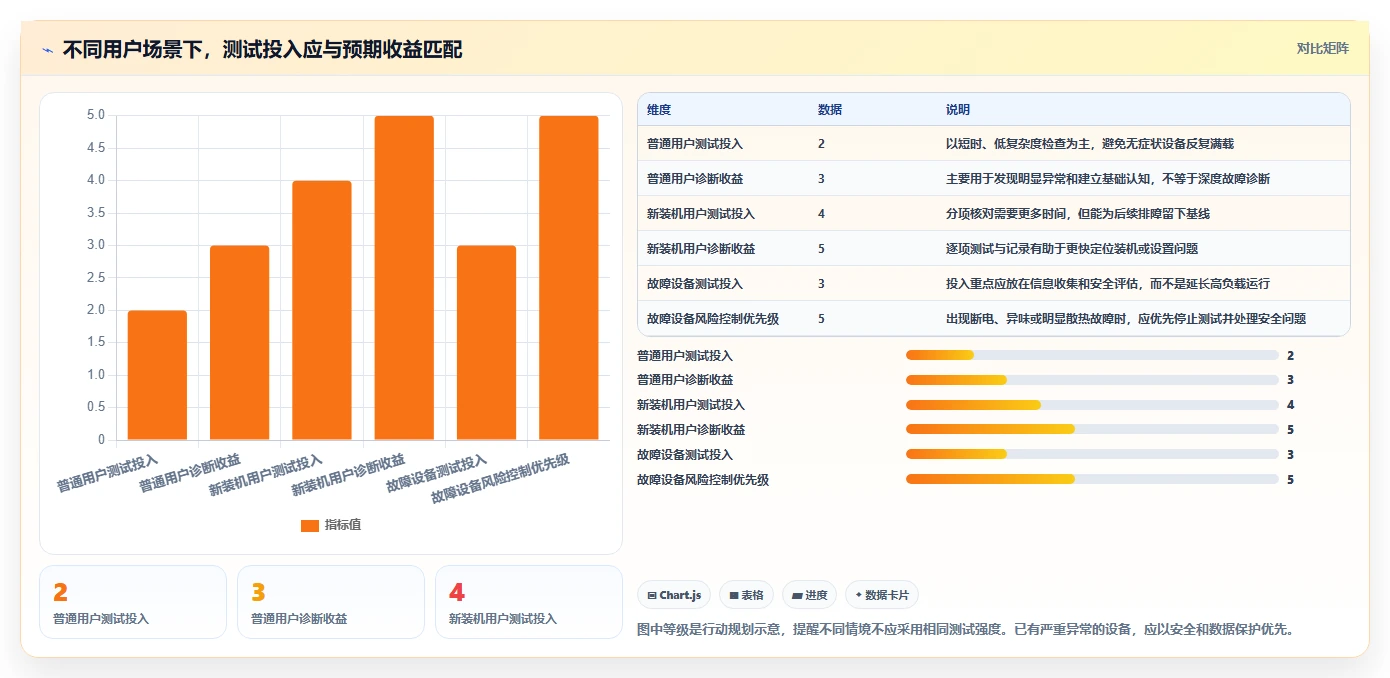Click the 故障设备风险控制优先级 bar in the chart
The height and width of the screenshot is (678, 1390).
pyautogui.click(x=568, y=278)
